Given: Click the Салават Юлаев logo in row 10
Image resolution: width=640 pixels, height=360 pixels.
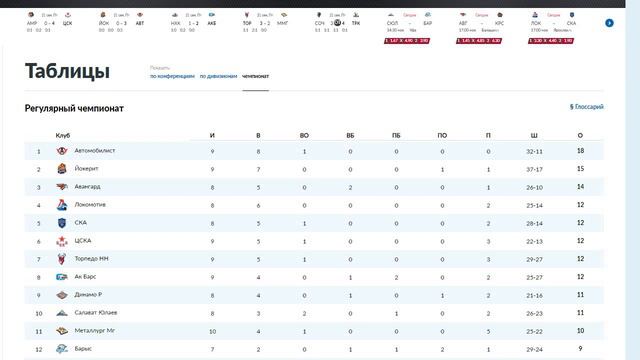Looking at the screenshot, I should [x=62, y=313].
